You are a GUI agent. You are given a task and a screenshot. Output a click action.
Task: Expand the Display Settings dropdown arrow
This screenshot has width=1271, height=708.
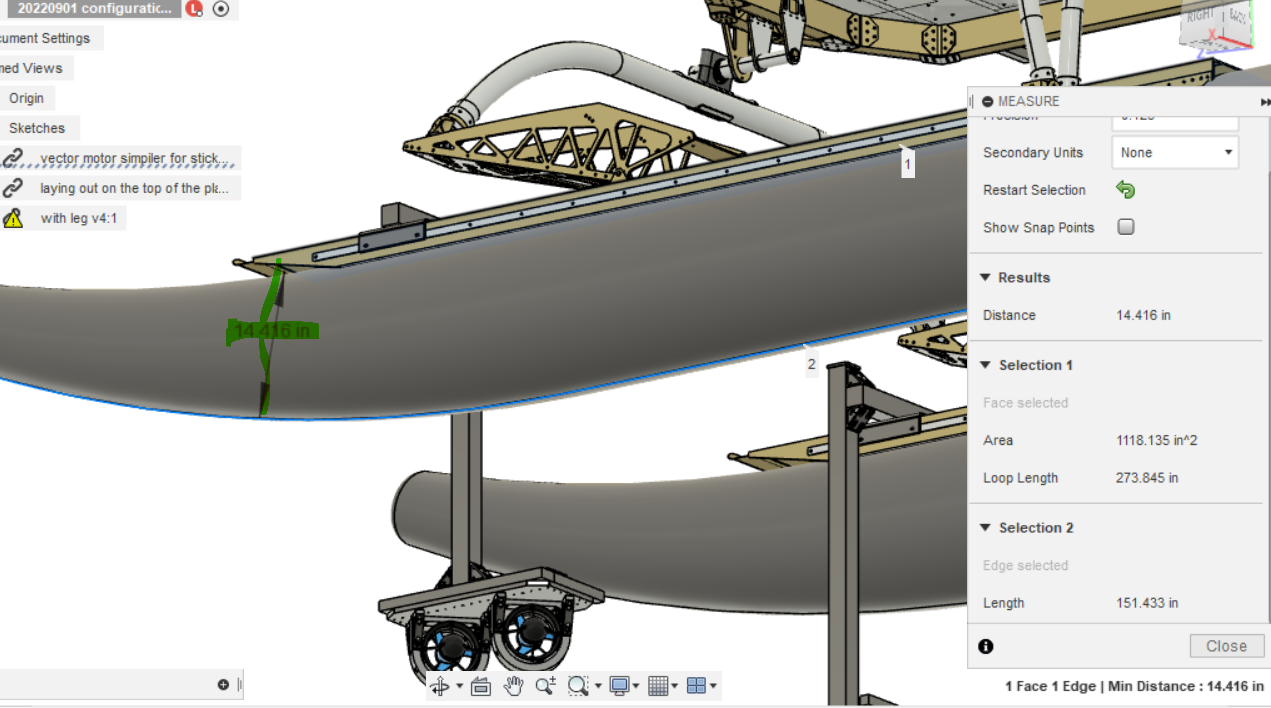tap(636, 686)
